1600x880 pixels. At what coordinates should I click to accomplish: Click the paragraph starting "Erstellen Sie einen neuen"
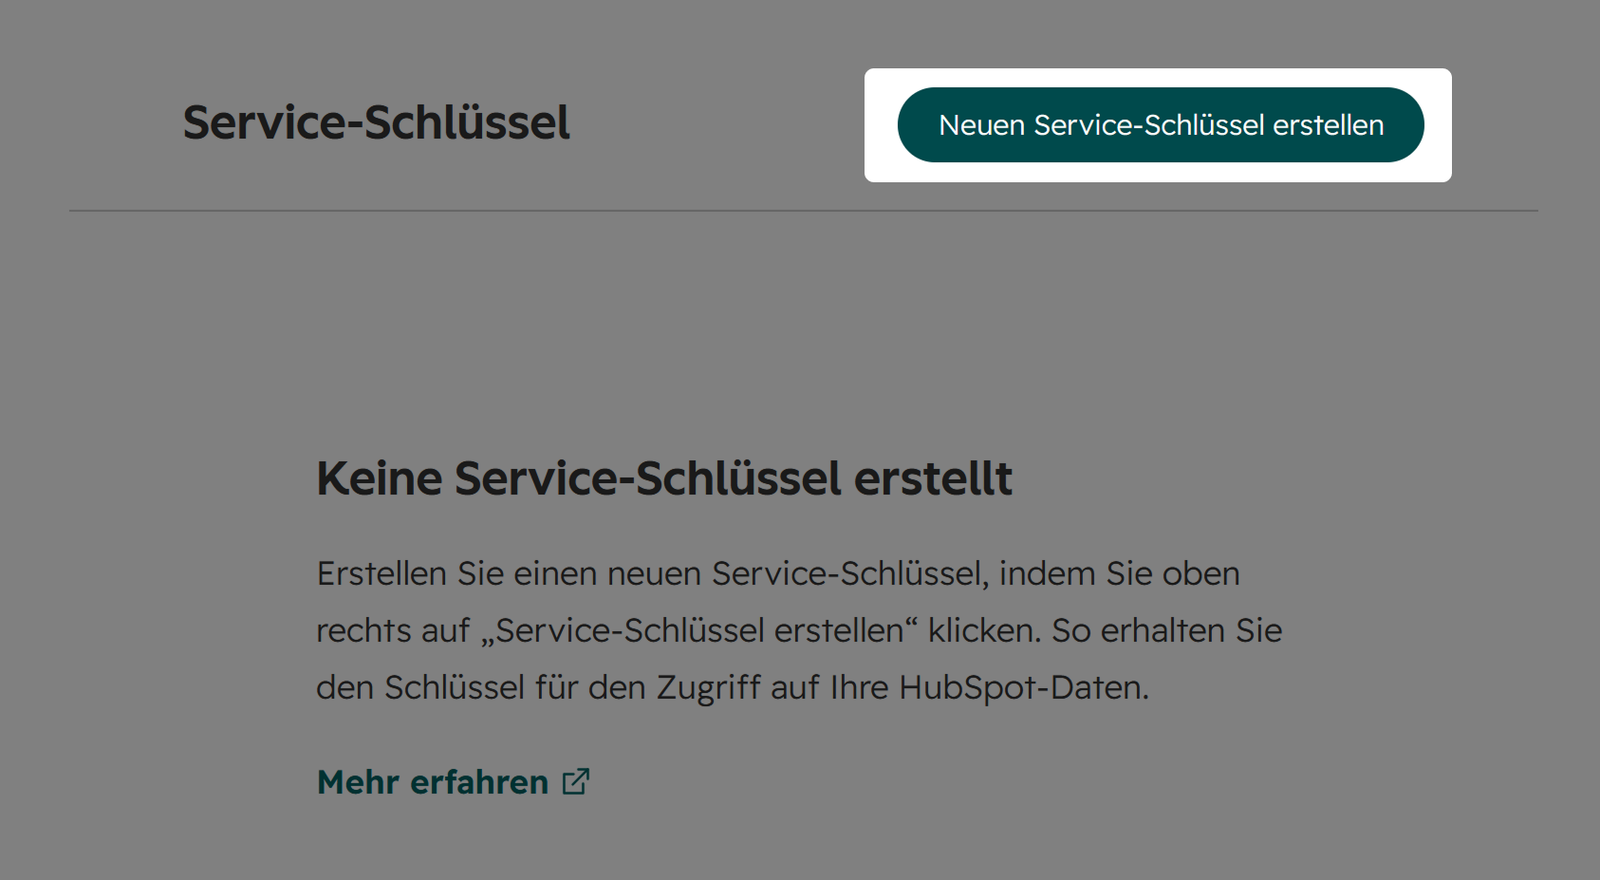pyautogui.click(x=799, y=630)
